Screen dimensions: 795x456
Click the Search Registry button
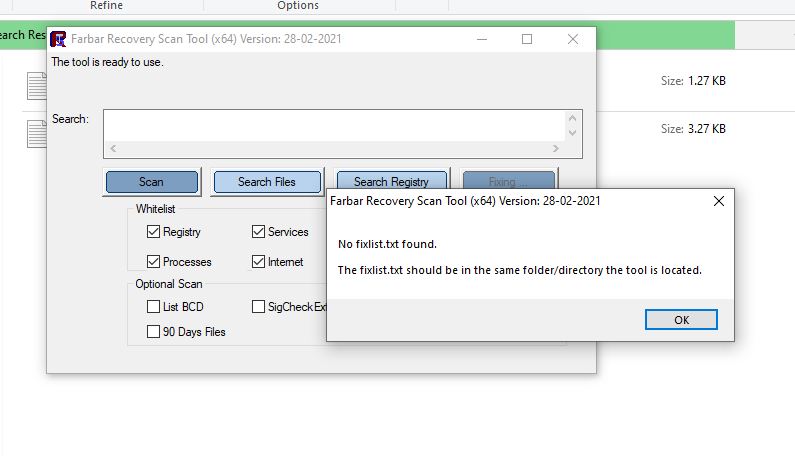[391, 180]
